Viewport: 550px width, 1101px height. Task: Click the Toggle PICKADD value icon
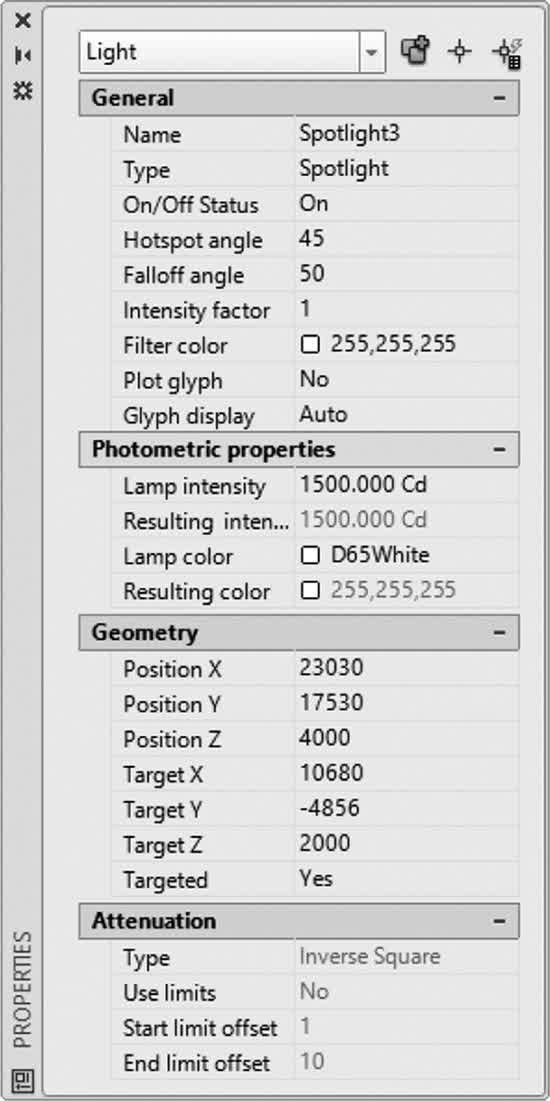coord(414,52)
